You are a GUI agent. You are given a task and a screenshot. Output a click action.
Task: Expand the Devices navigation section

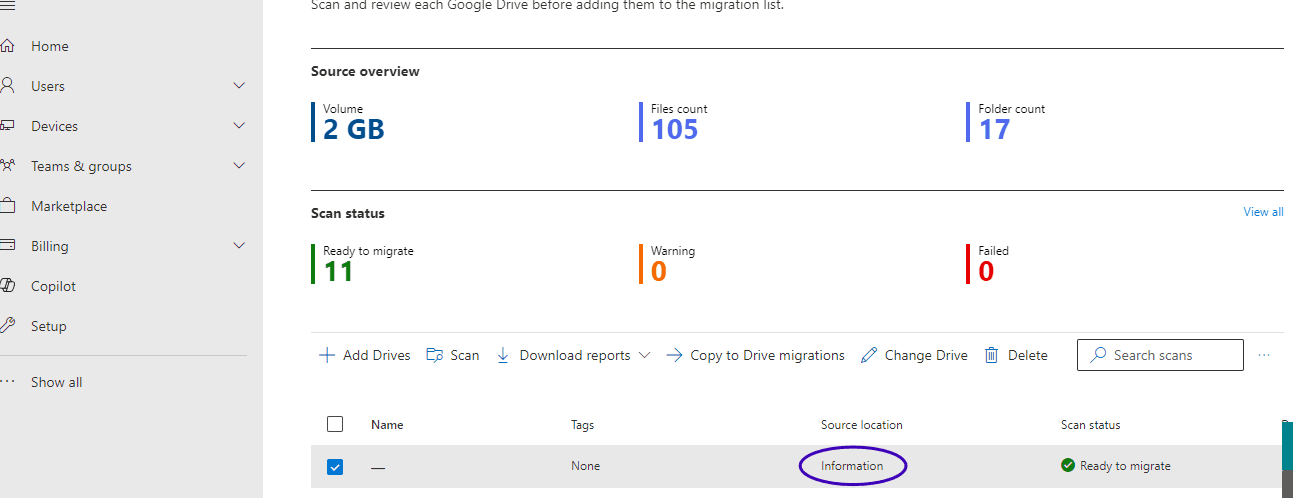point(239,126)
